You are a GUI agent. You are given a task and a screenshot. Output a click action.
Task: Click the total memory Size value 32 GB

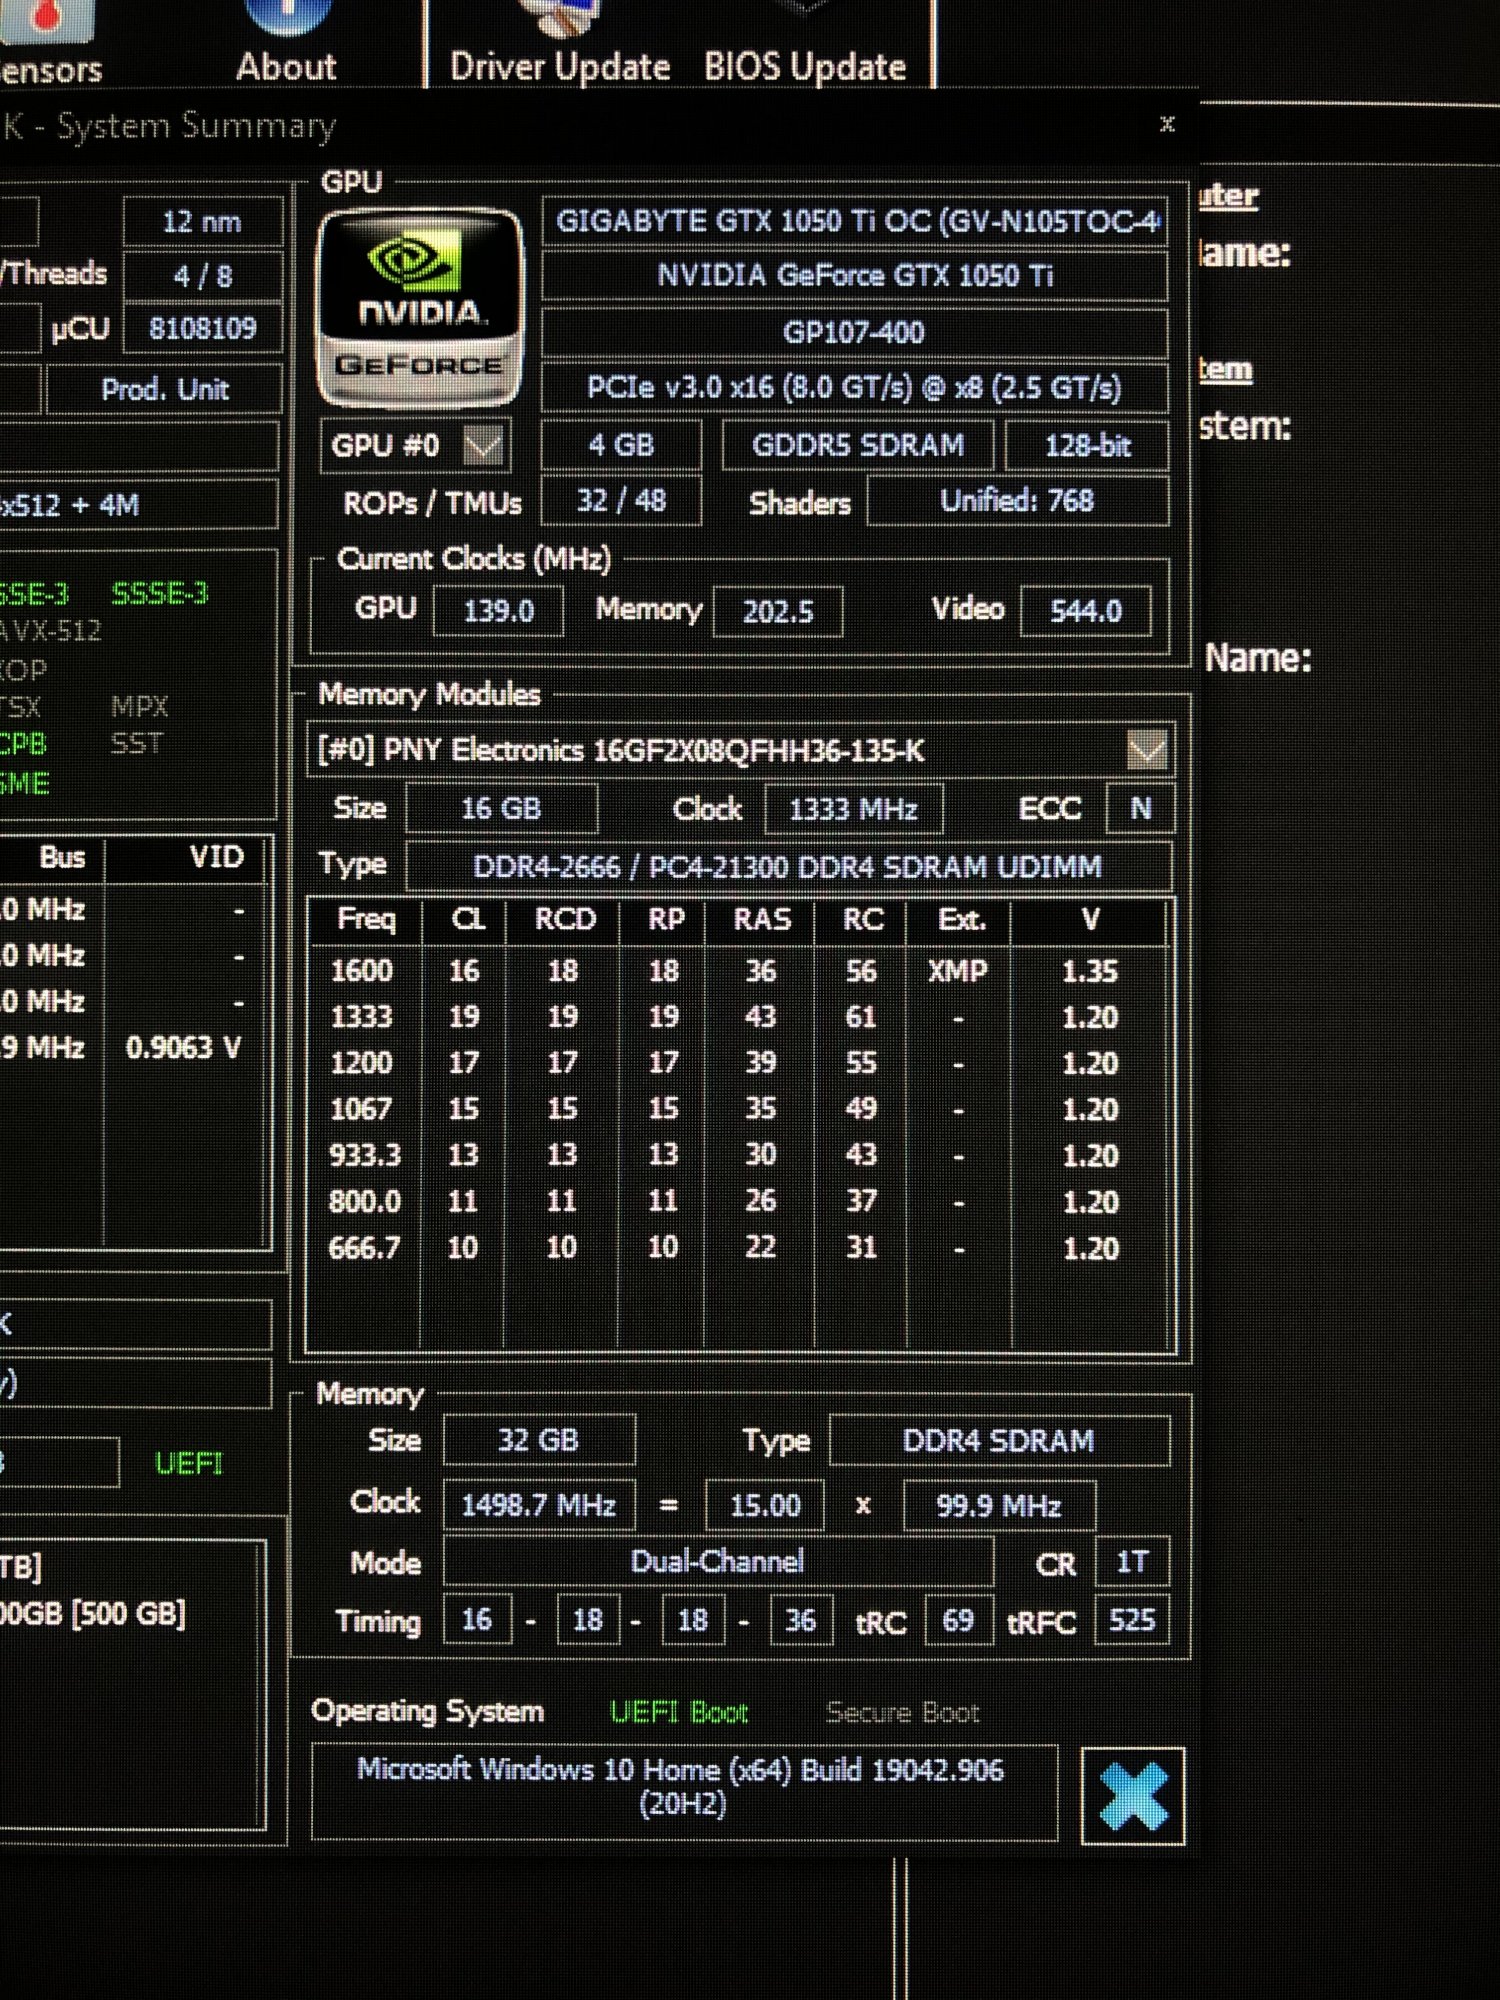coord(539,1441)
